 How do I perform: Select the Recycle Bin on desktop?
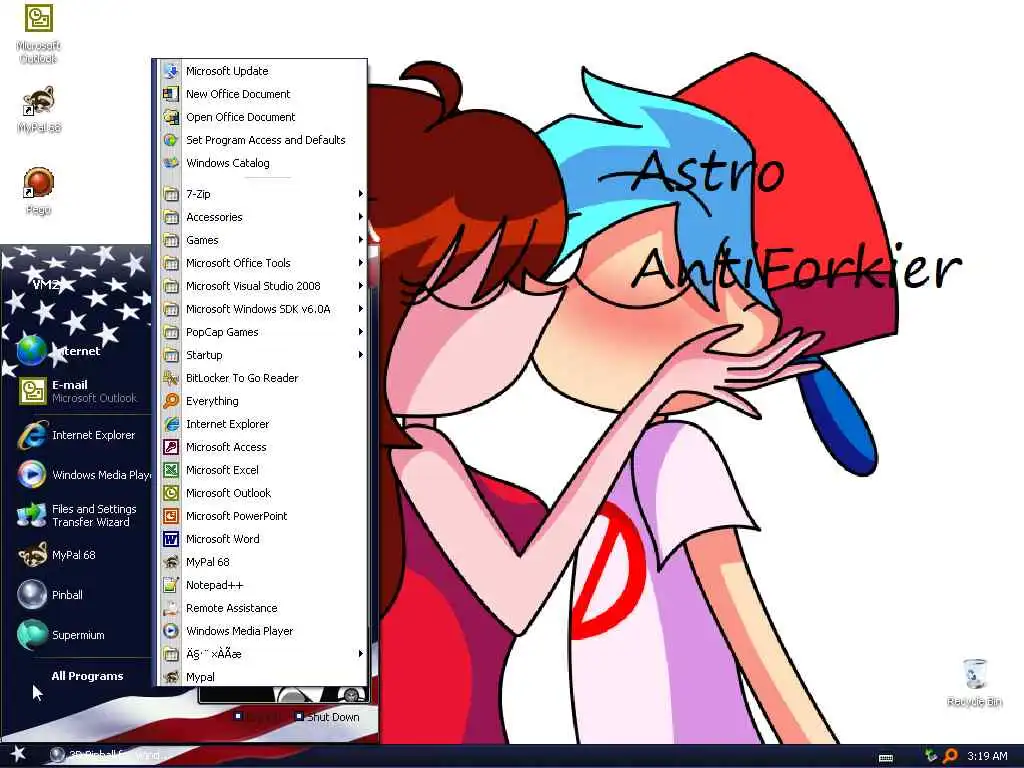click(974, 682)
